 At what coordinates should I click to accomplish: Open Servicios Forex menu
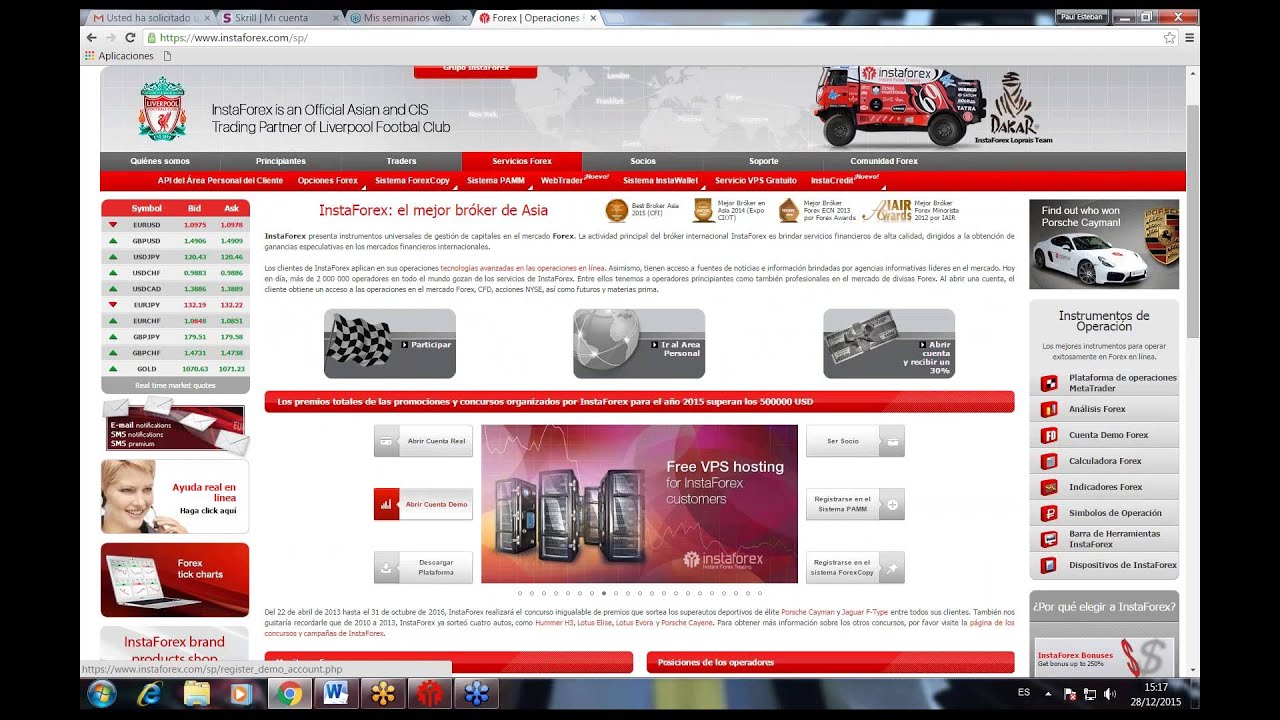[x=522, y=161]
